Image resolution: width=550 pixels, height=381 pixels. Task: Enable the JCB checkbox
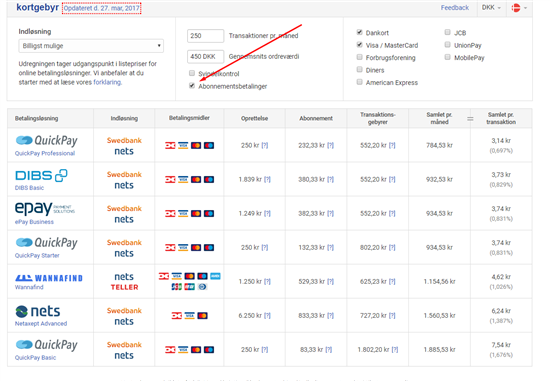click(448, 32)
